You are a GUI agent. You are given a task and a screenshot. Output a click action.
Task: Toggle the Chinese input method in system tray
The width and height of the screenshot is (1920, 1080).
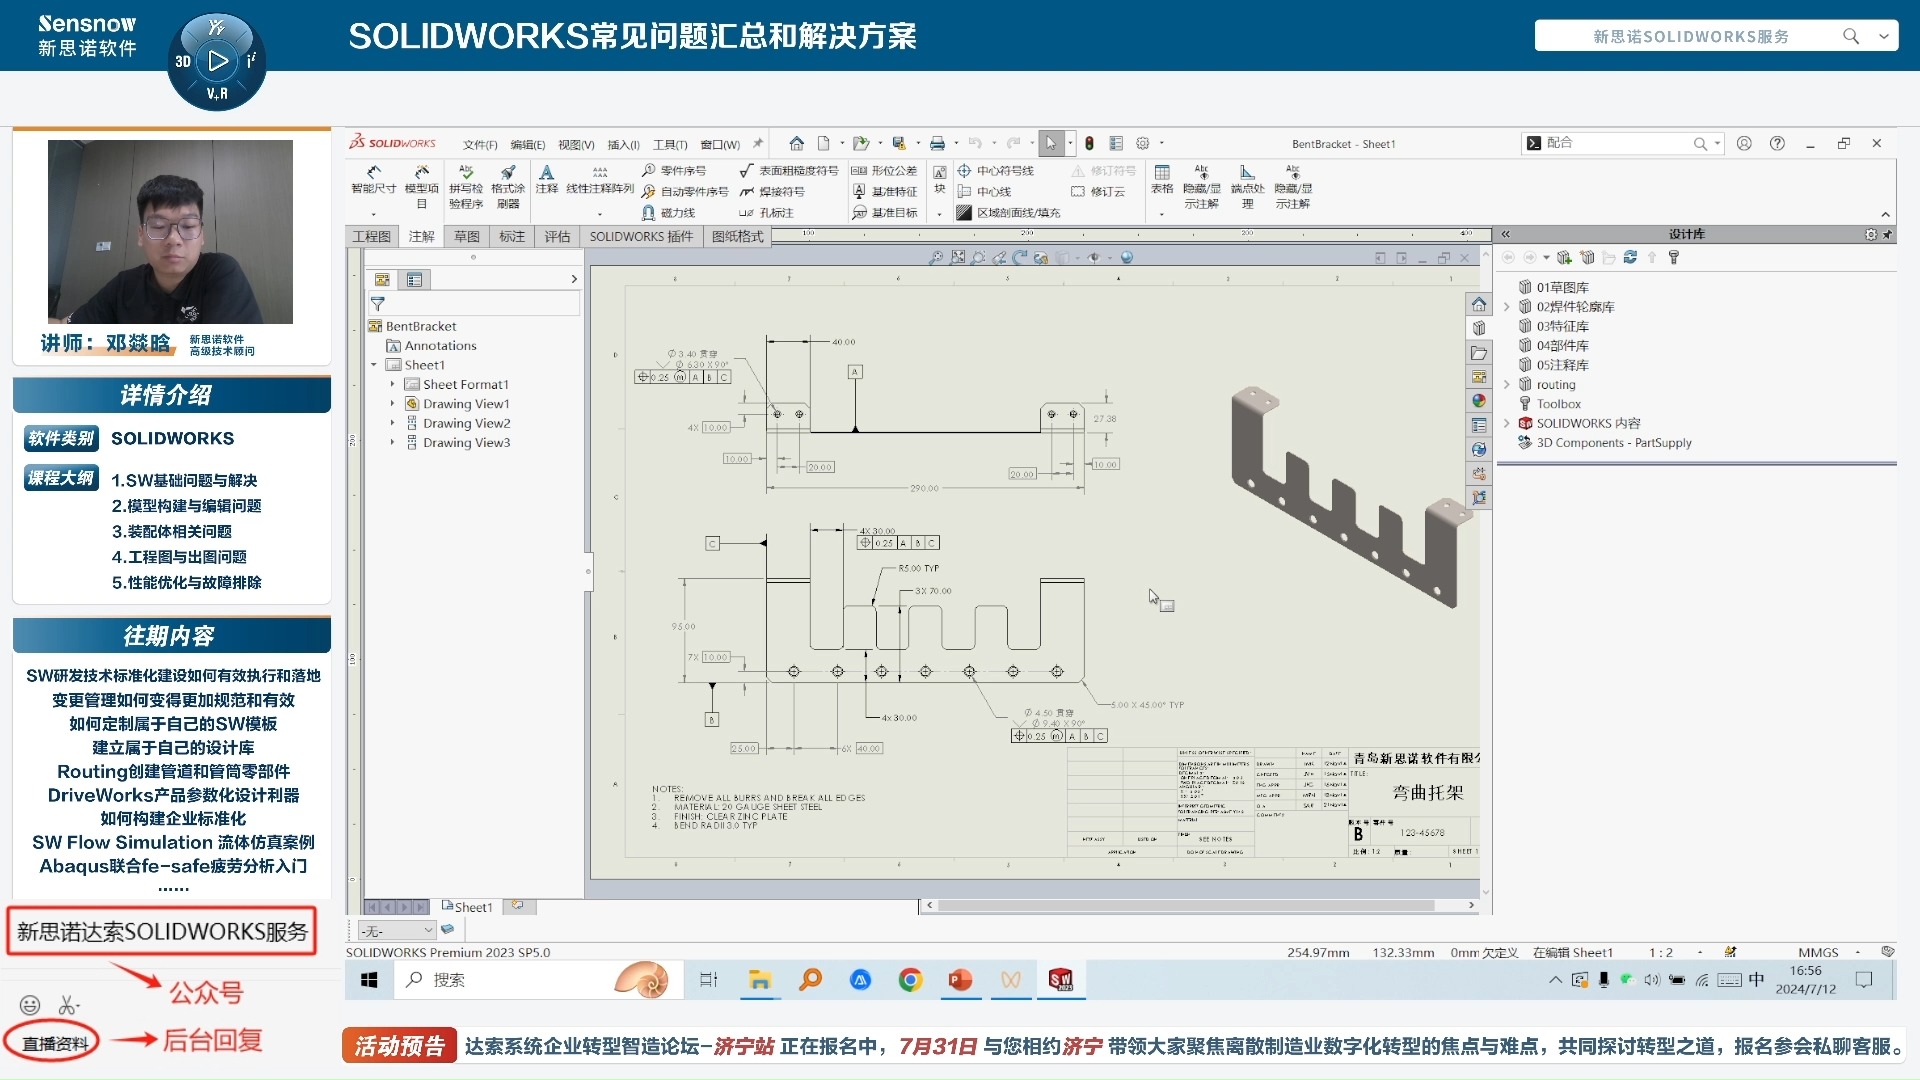click(x=1756, y=981)
